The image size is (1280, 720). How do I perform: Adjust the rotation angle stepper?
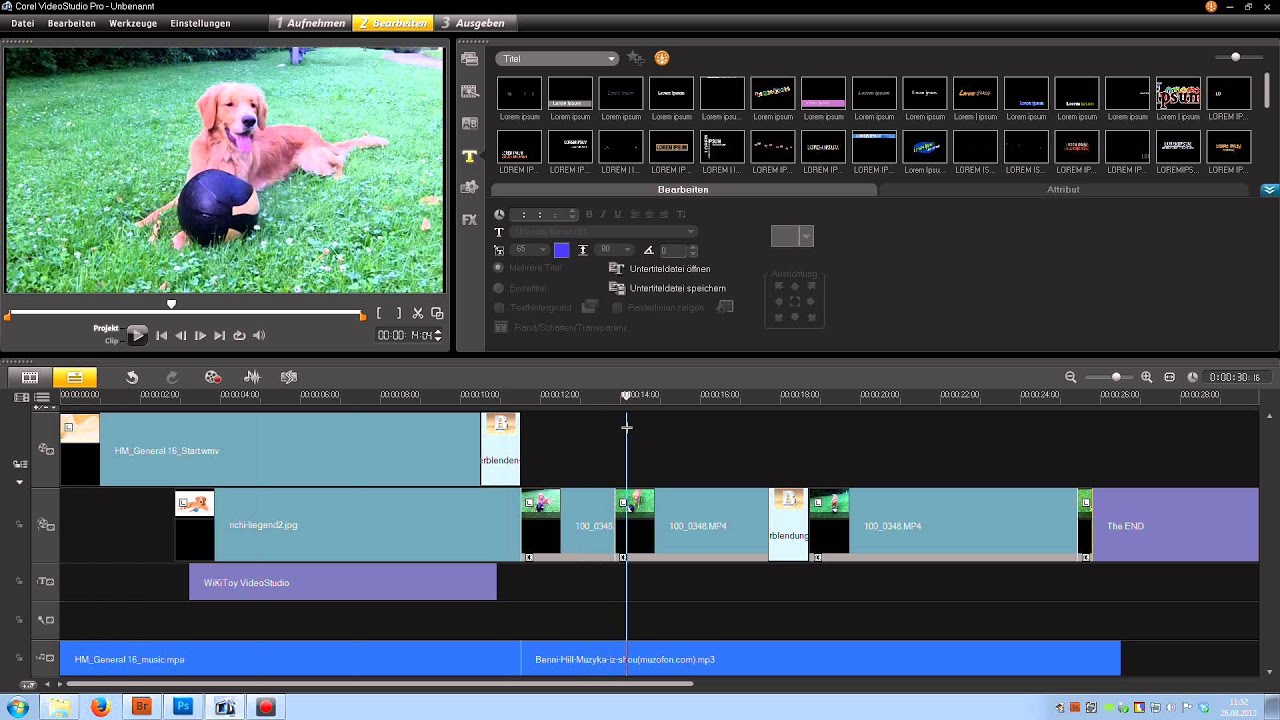pyautogui.click(x=692, y=250)
